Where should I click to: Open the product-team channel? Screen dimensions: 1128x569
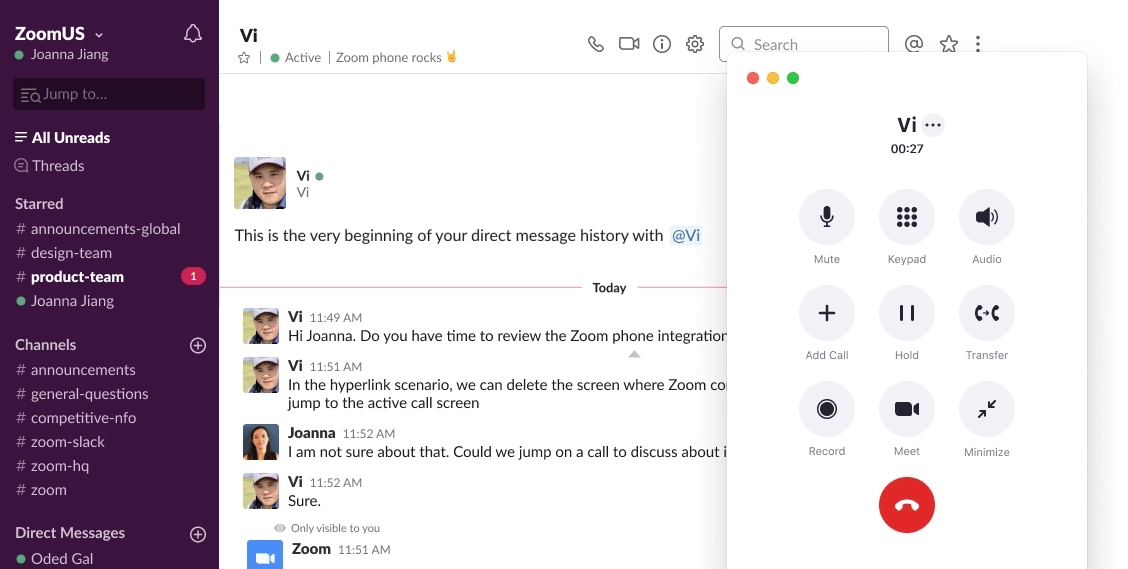(77, 277)
